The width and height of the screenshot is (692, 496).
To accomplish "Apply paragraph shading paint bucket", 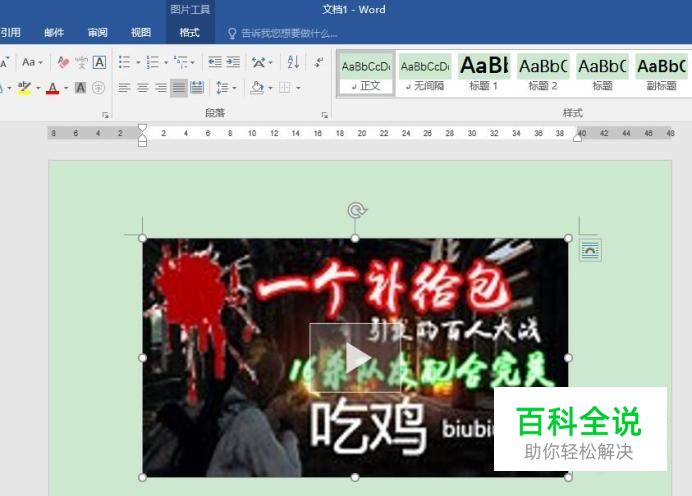I will [x=257, y=88].
